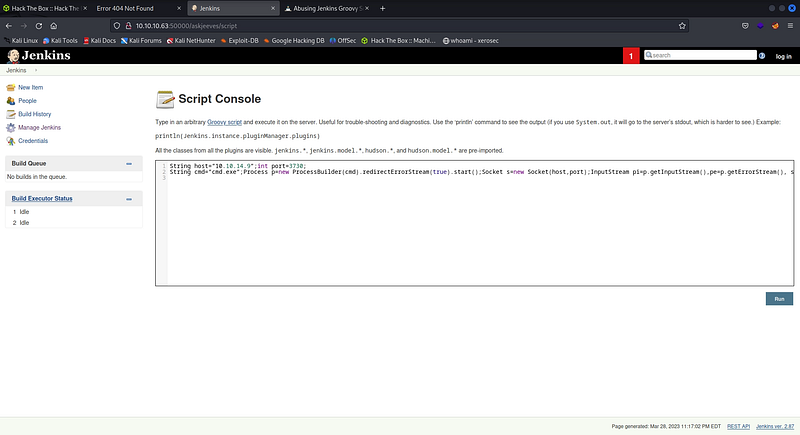Click executor 1 Idle row

(73, 212)
